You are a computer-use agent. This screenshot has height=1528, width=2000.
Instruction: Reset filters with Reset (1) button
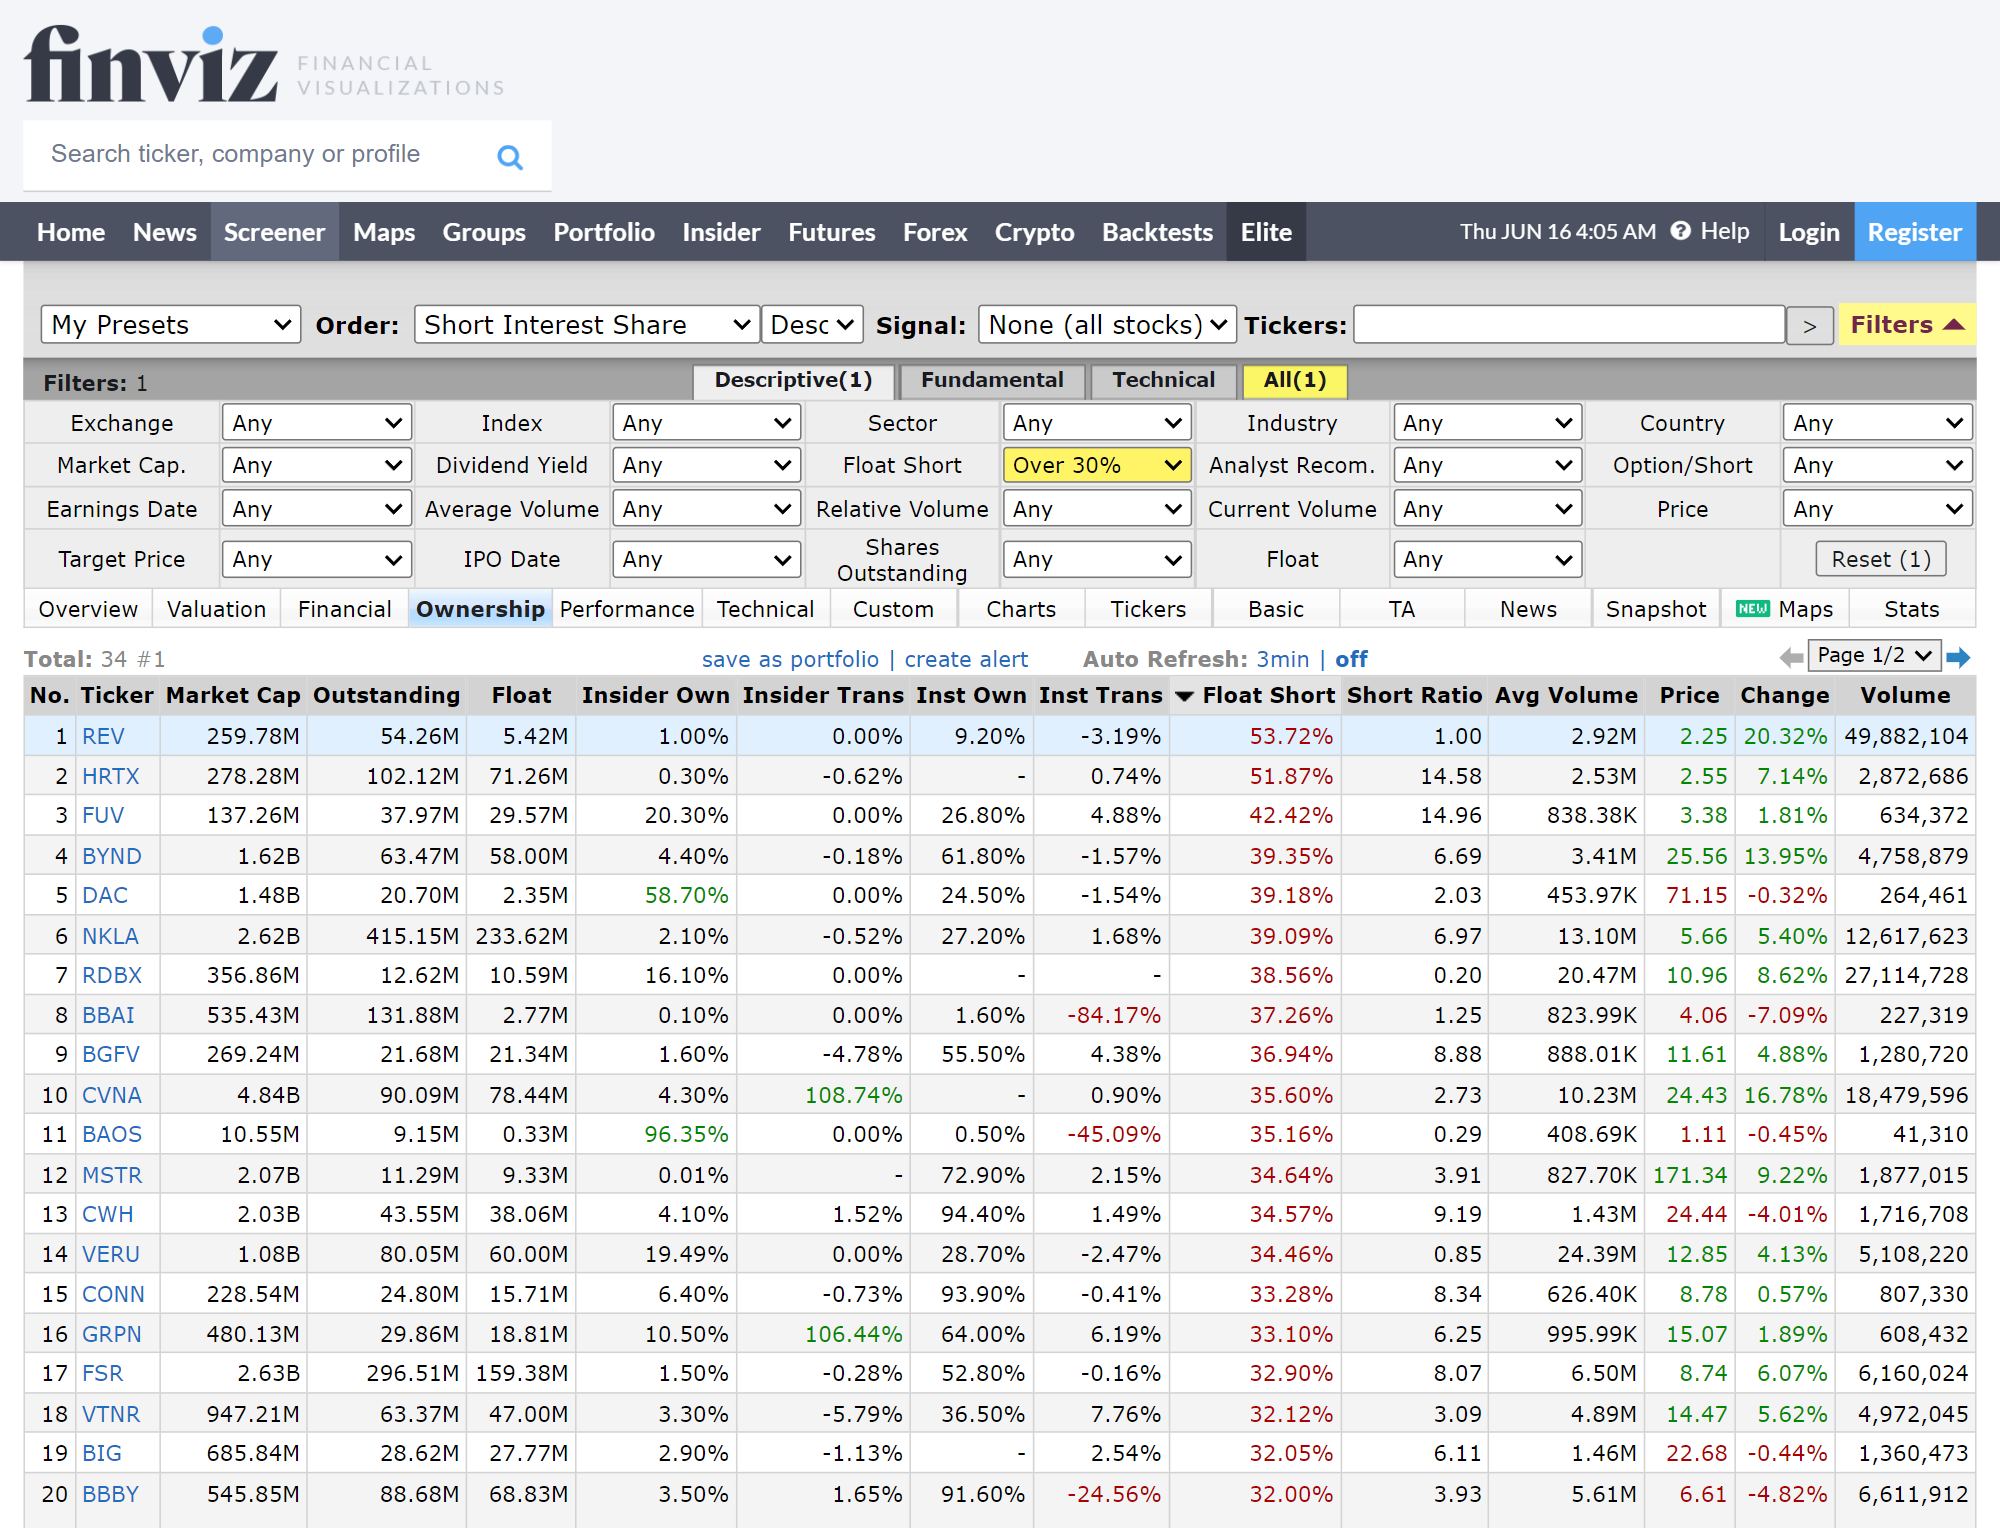pos(1880,559)
